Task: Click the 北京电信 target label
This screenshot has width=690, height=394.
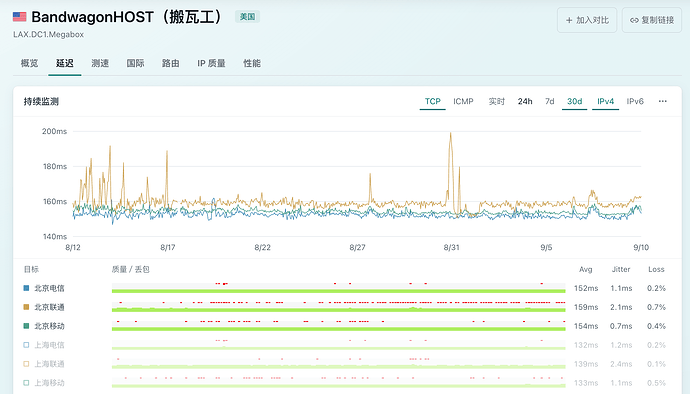Action: click(49, 288)
